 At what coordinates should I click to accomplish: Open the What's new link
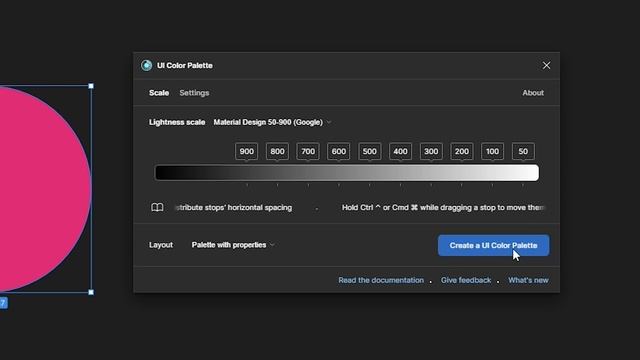pyautogui.click(x=528, y=280)
